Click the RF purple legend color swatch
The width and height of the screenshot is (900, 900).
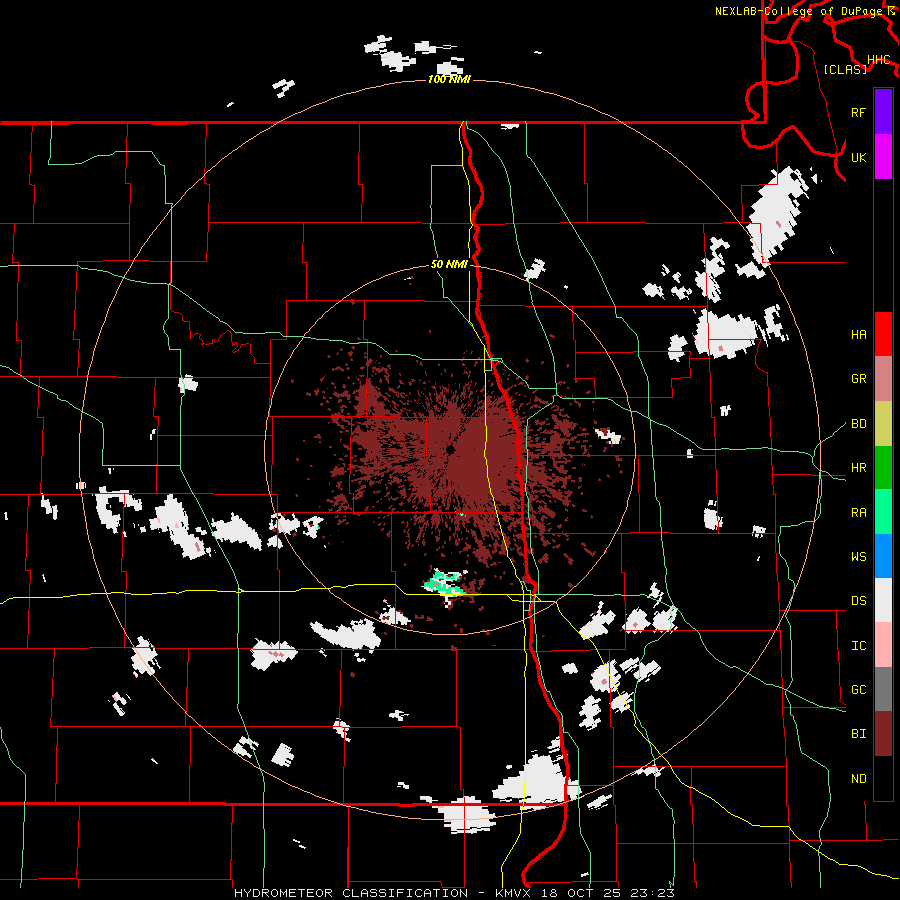tap(883, 111)
